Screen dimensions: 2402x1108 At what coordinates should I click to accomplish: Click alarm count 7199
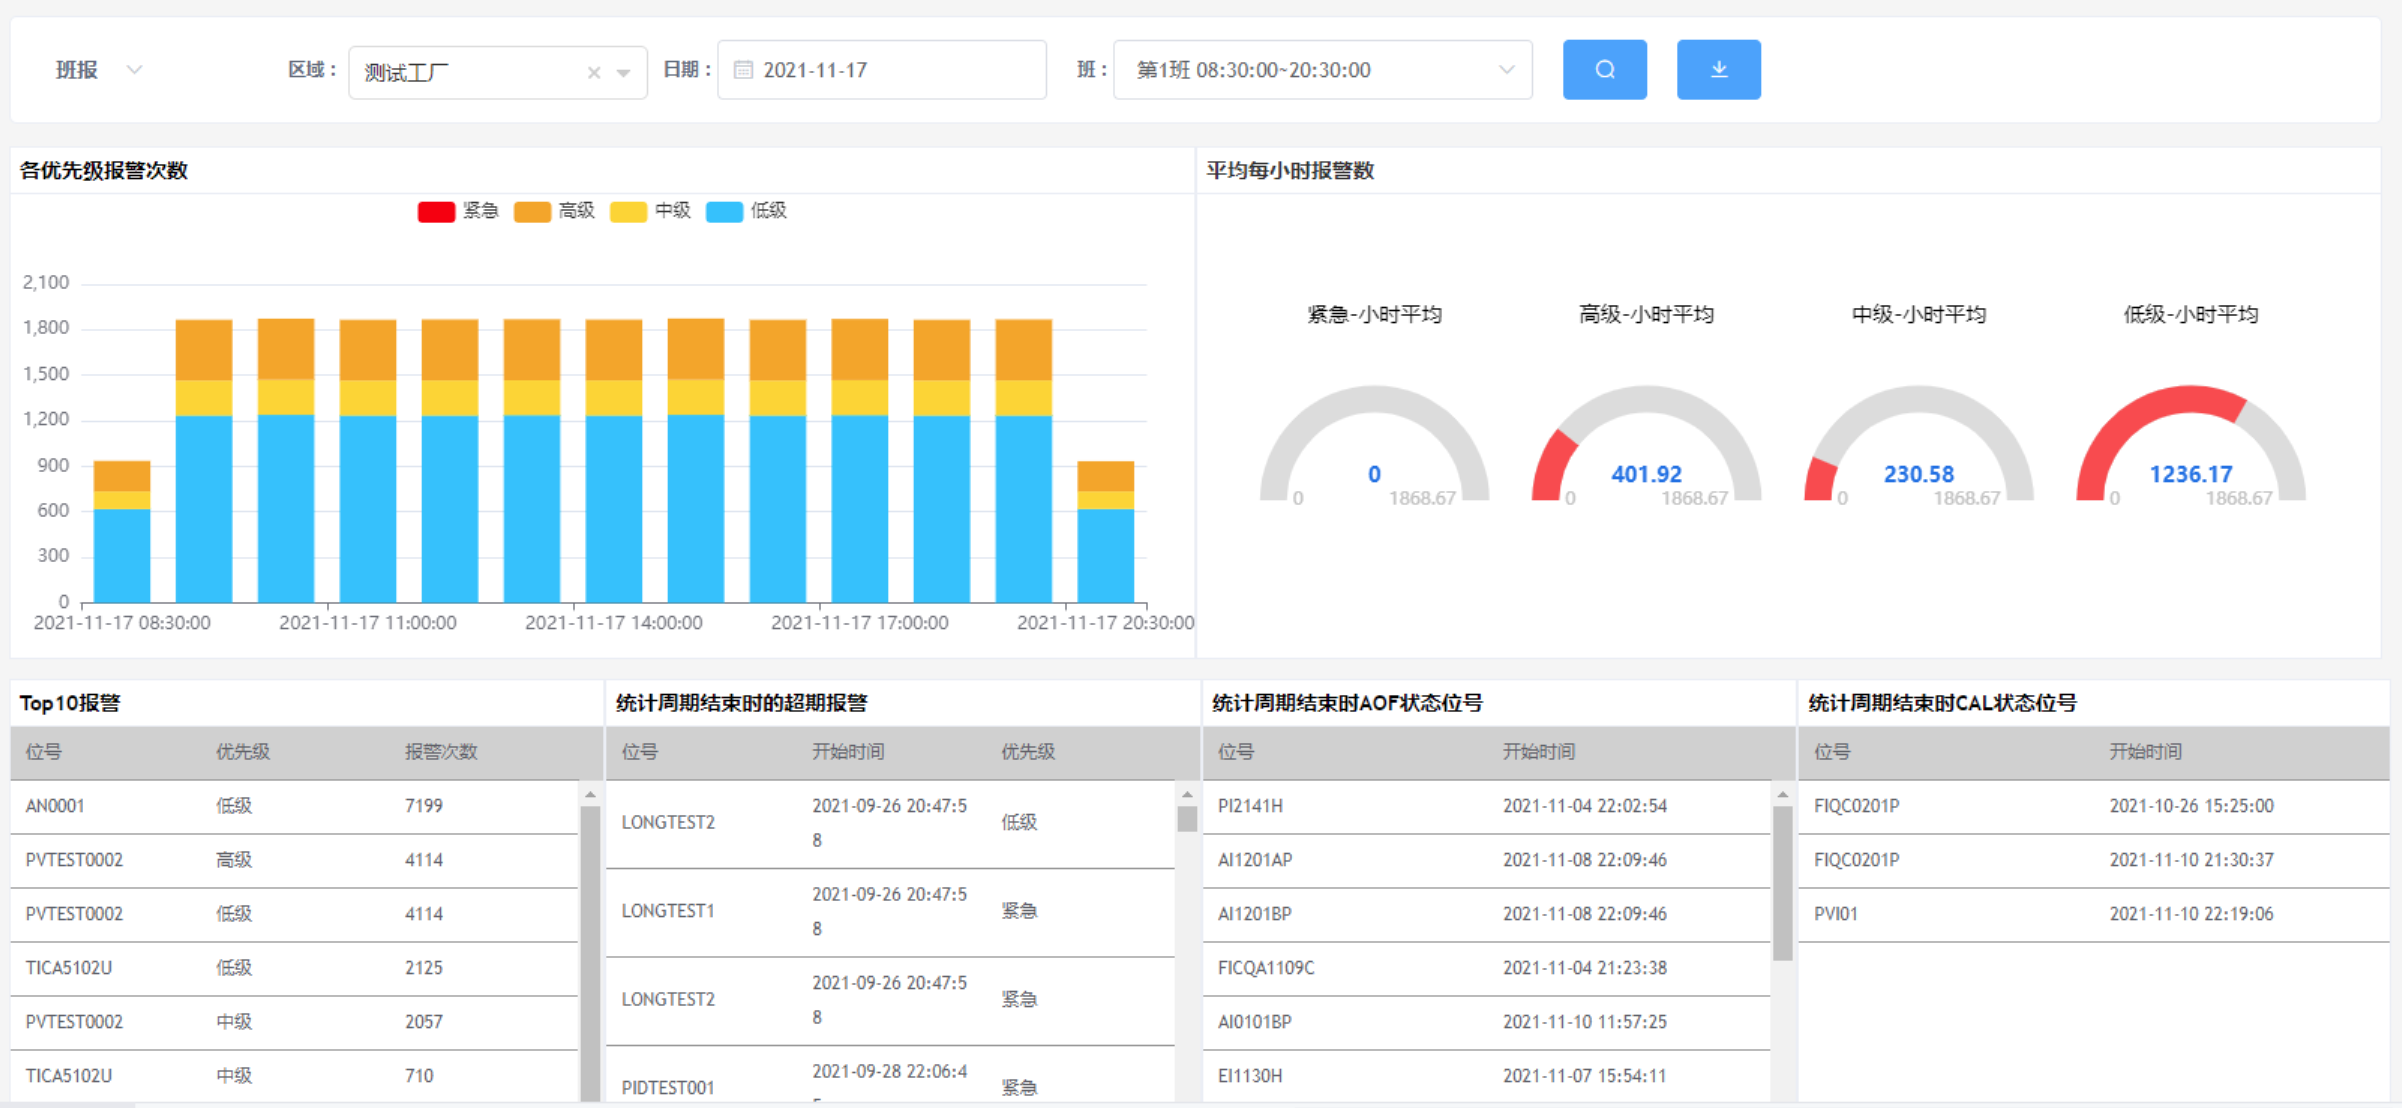tap(424, 807)
